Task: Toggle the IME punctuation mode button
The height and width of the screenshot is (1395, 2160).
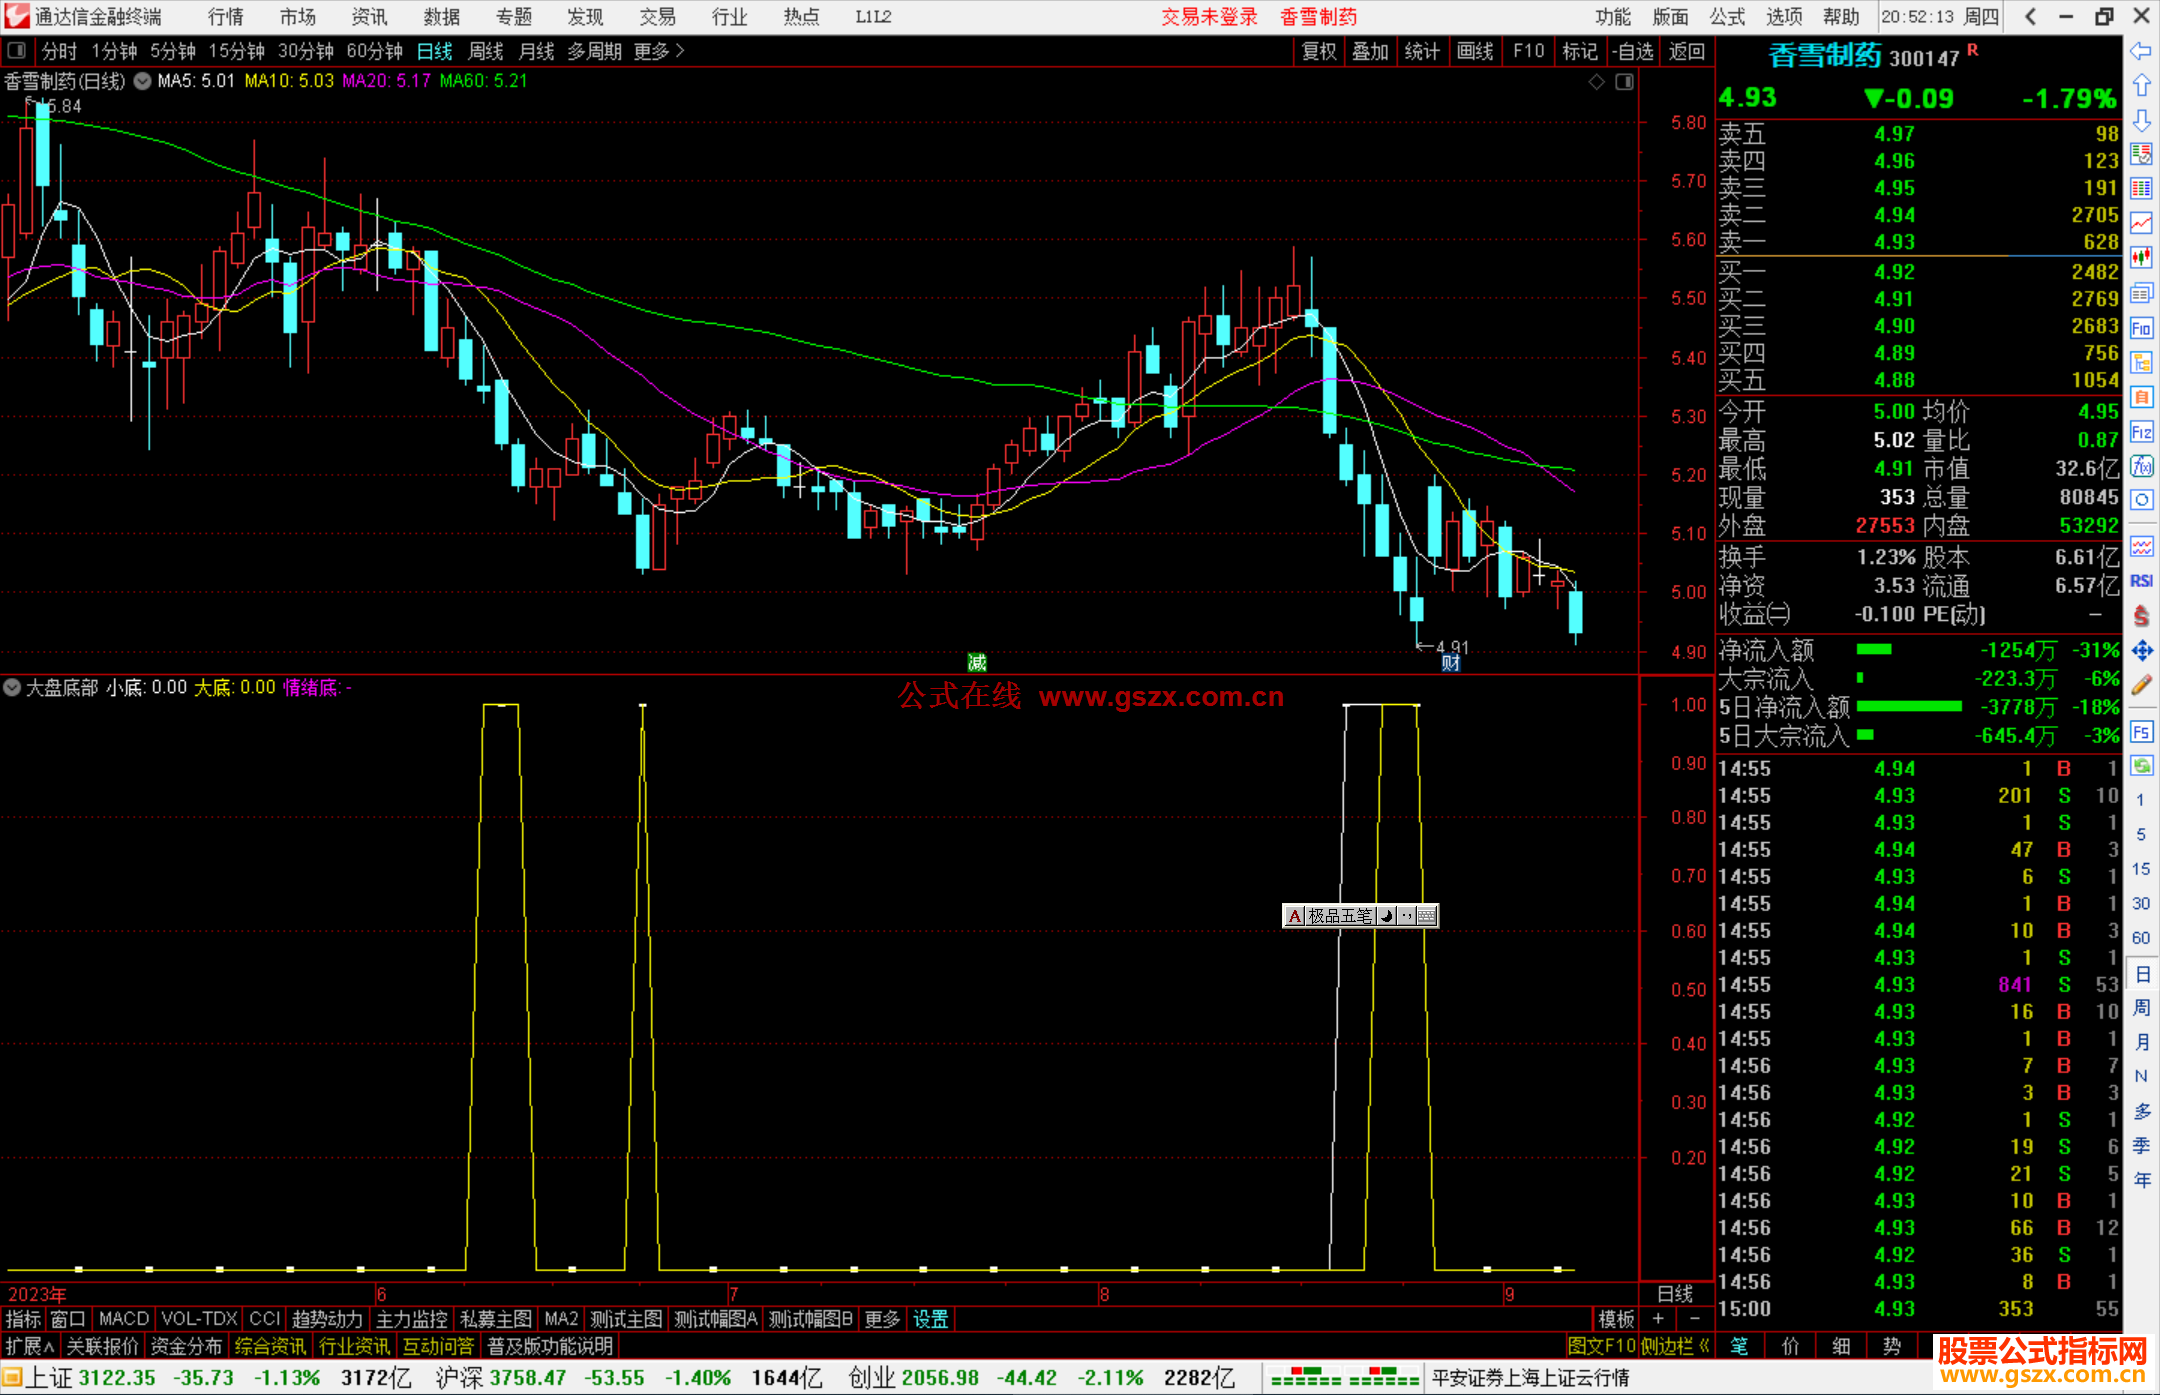Action: click(x=1407, y=916)
